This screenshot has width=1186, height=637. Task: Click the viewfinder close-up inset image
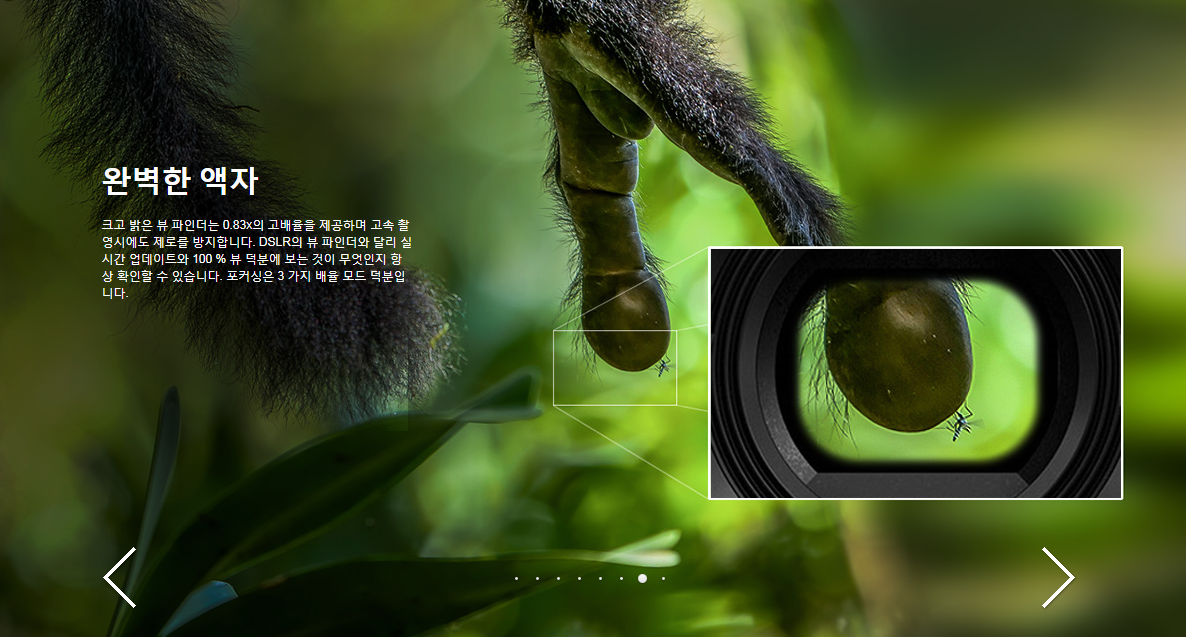tap(915, 373)
